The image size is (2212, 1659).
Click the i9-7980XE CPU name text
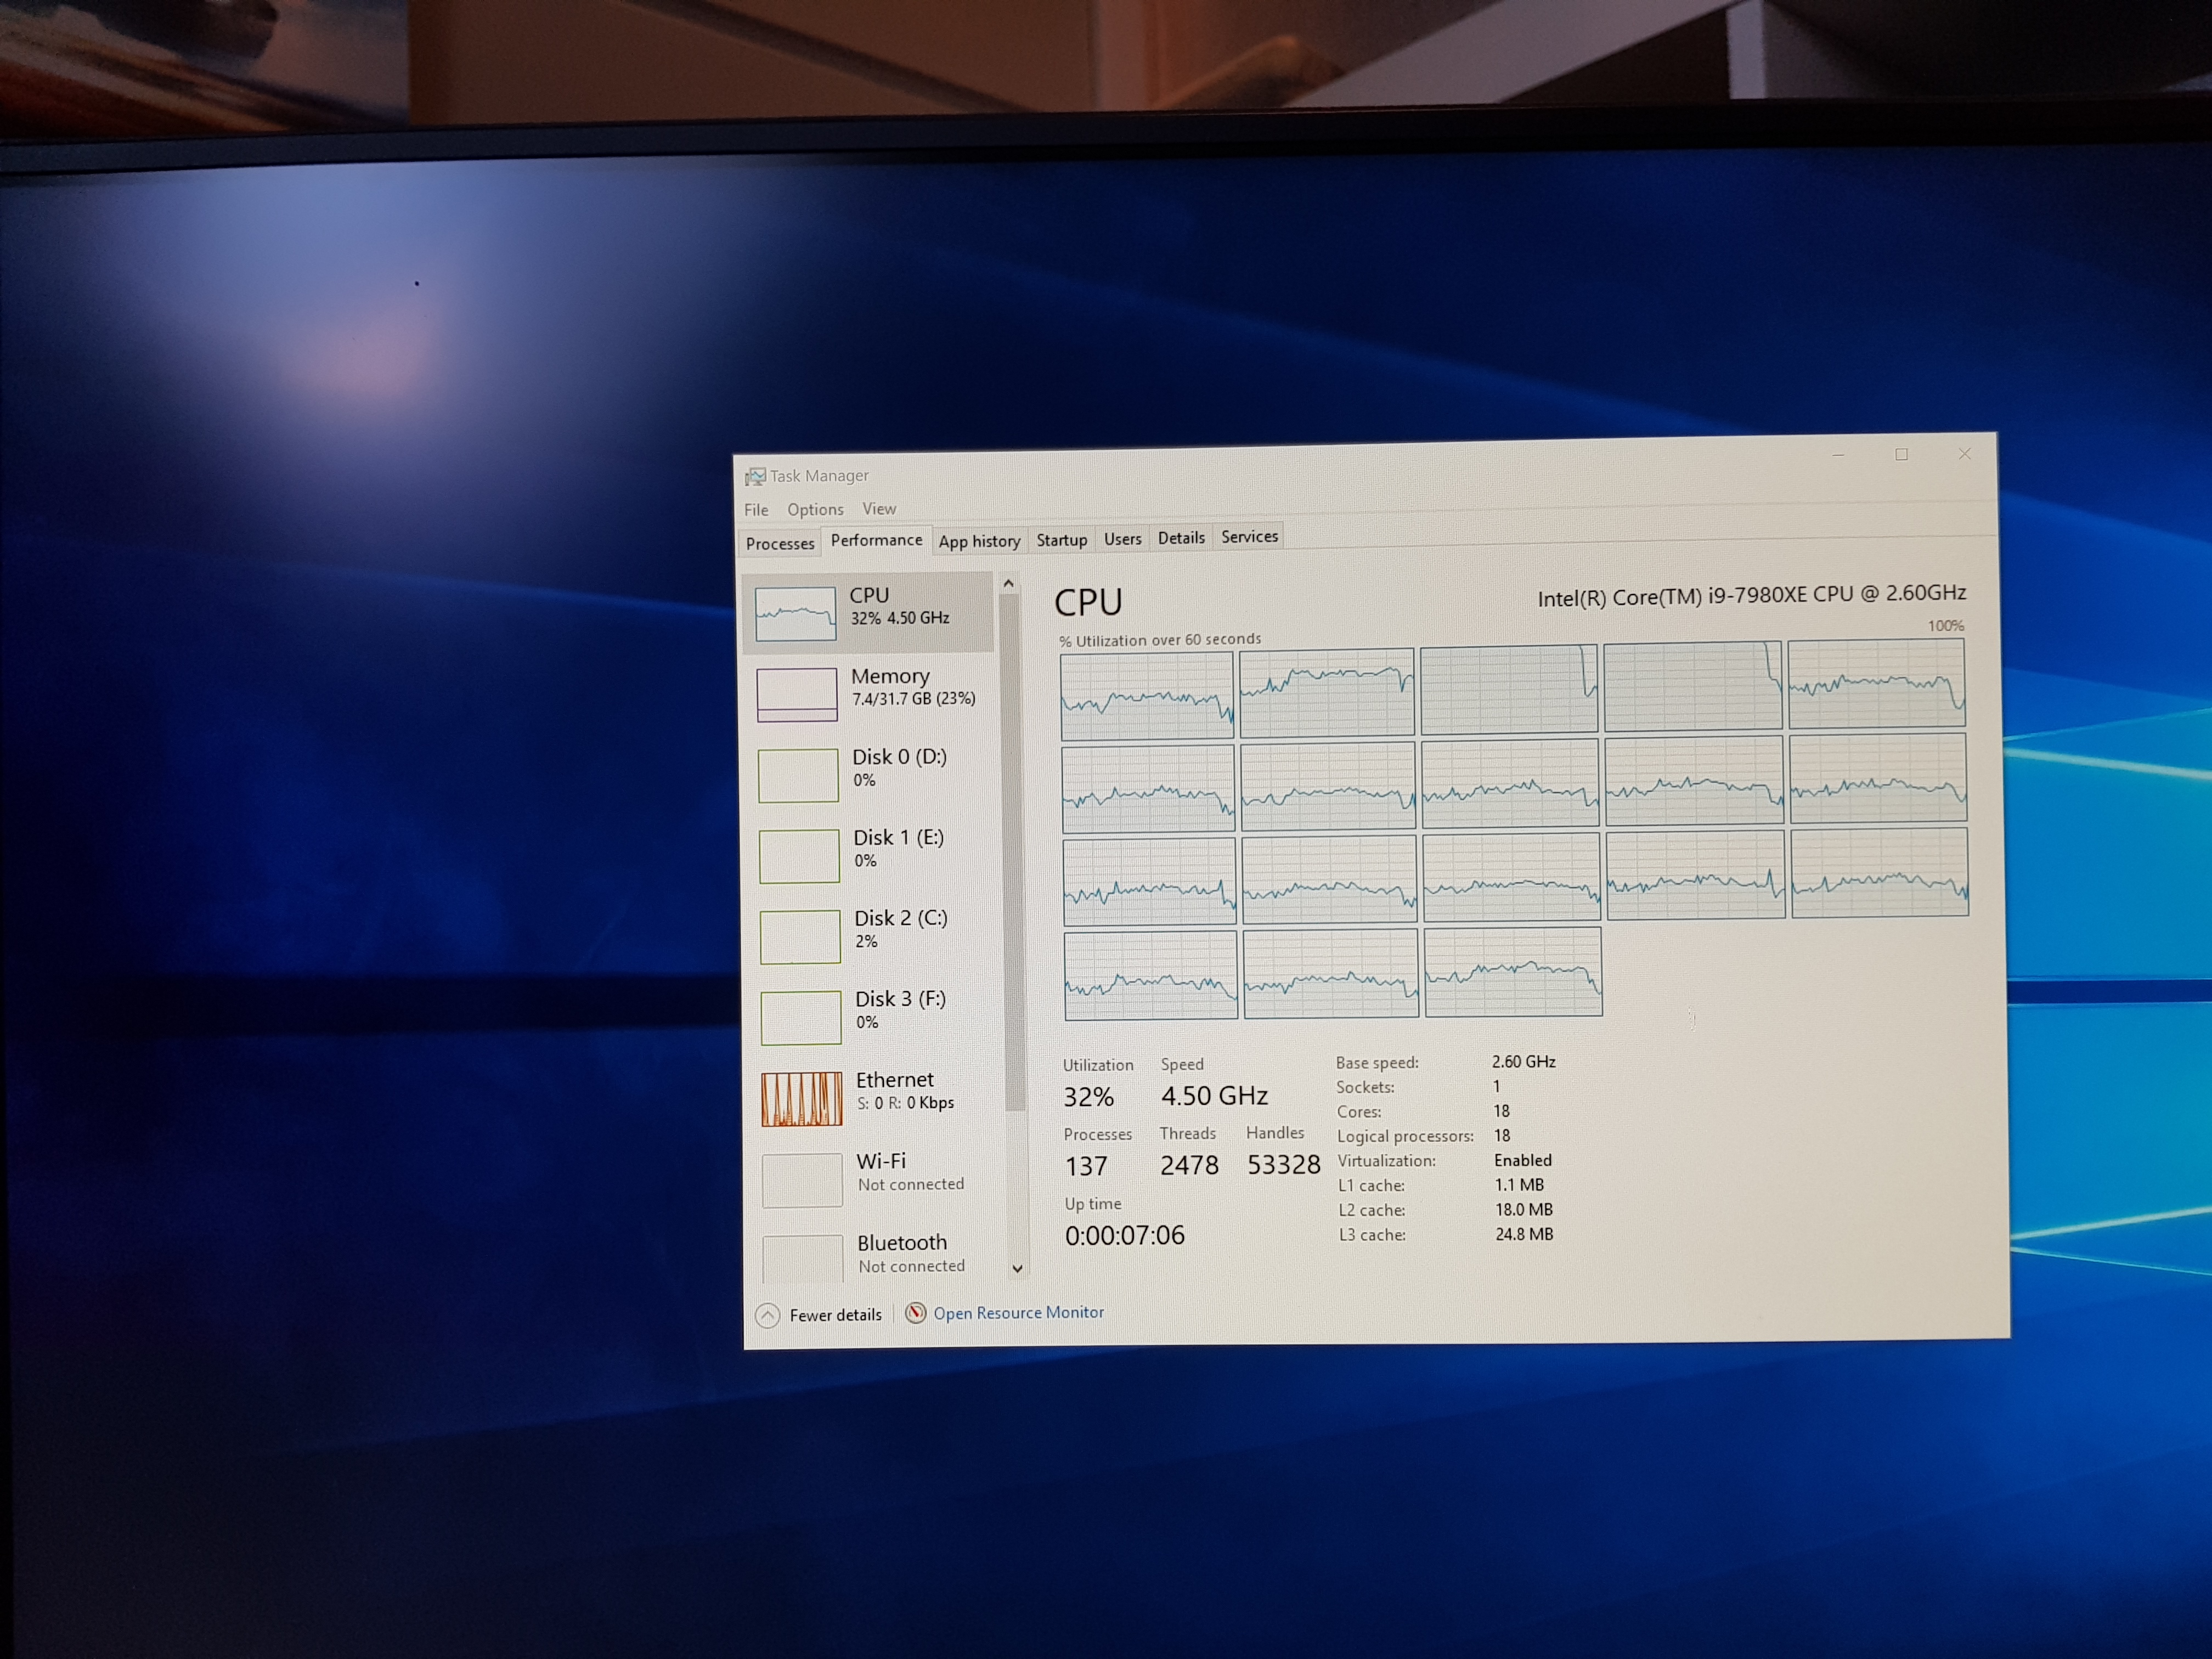[x=1752, y=595]
